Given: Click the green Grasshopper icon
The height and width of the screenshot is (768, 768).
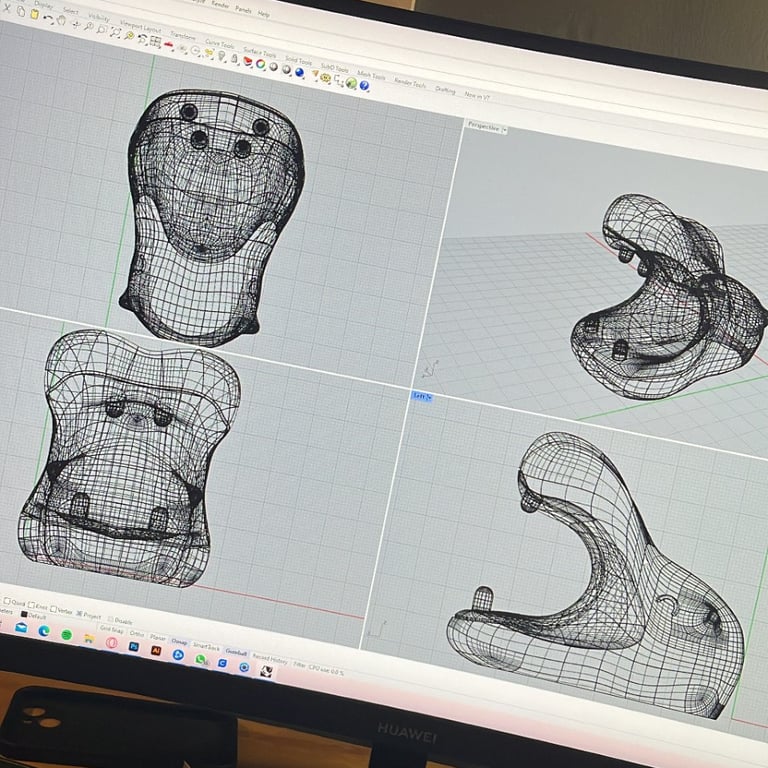Looking at the screenshot, I should 351,83.
